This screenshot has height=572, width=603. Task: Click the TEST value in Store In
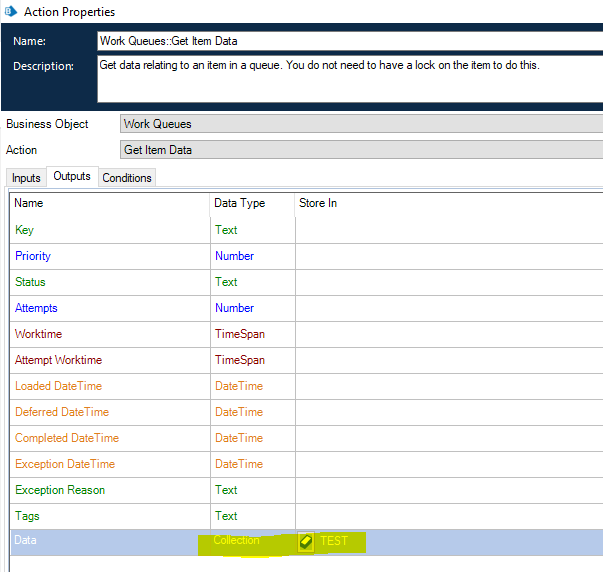pos(334,541)
